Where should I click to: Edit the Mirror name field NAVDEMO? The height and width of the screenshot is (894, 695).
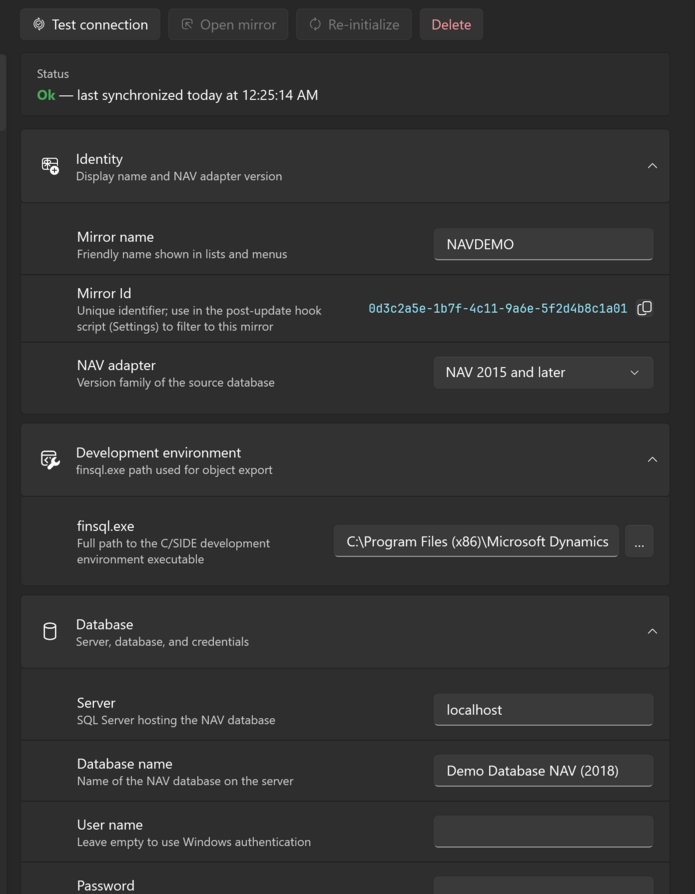[x=543, y=244]
